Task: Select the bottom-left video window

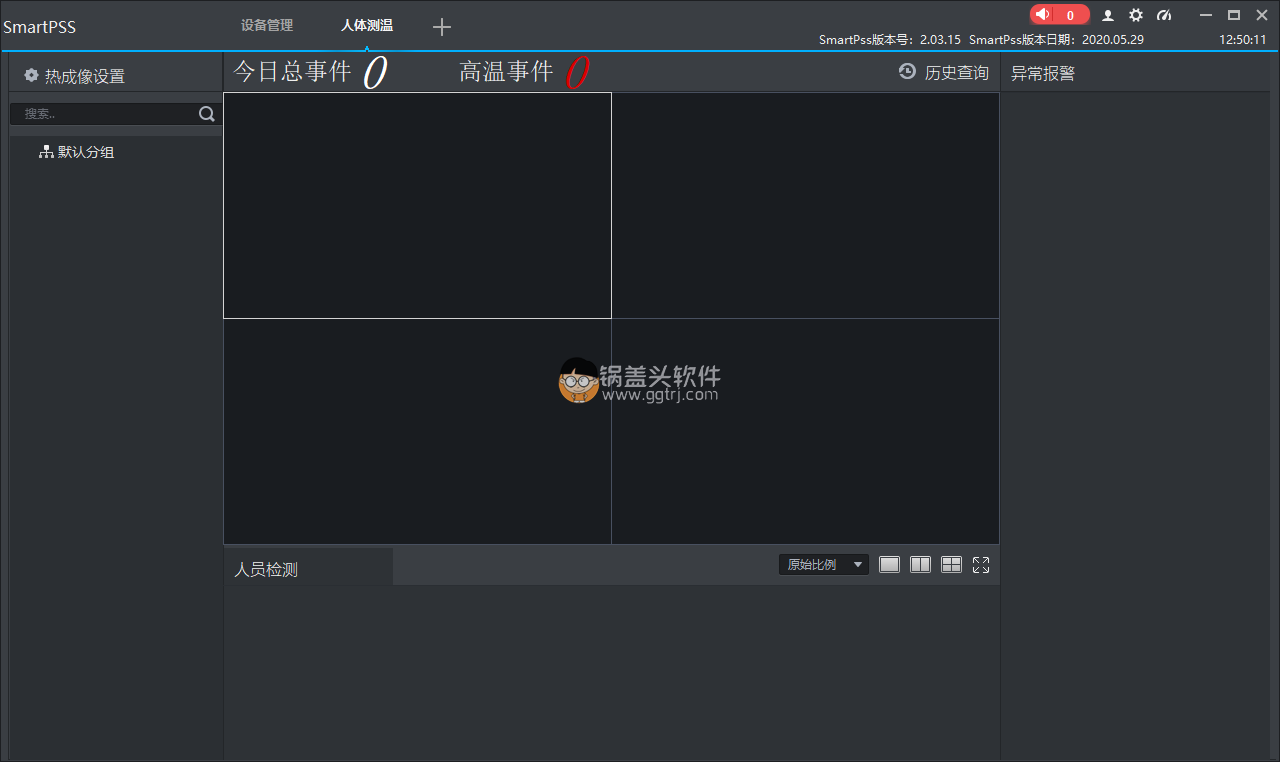Action: (417, 431)
